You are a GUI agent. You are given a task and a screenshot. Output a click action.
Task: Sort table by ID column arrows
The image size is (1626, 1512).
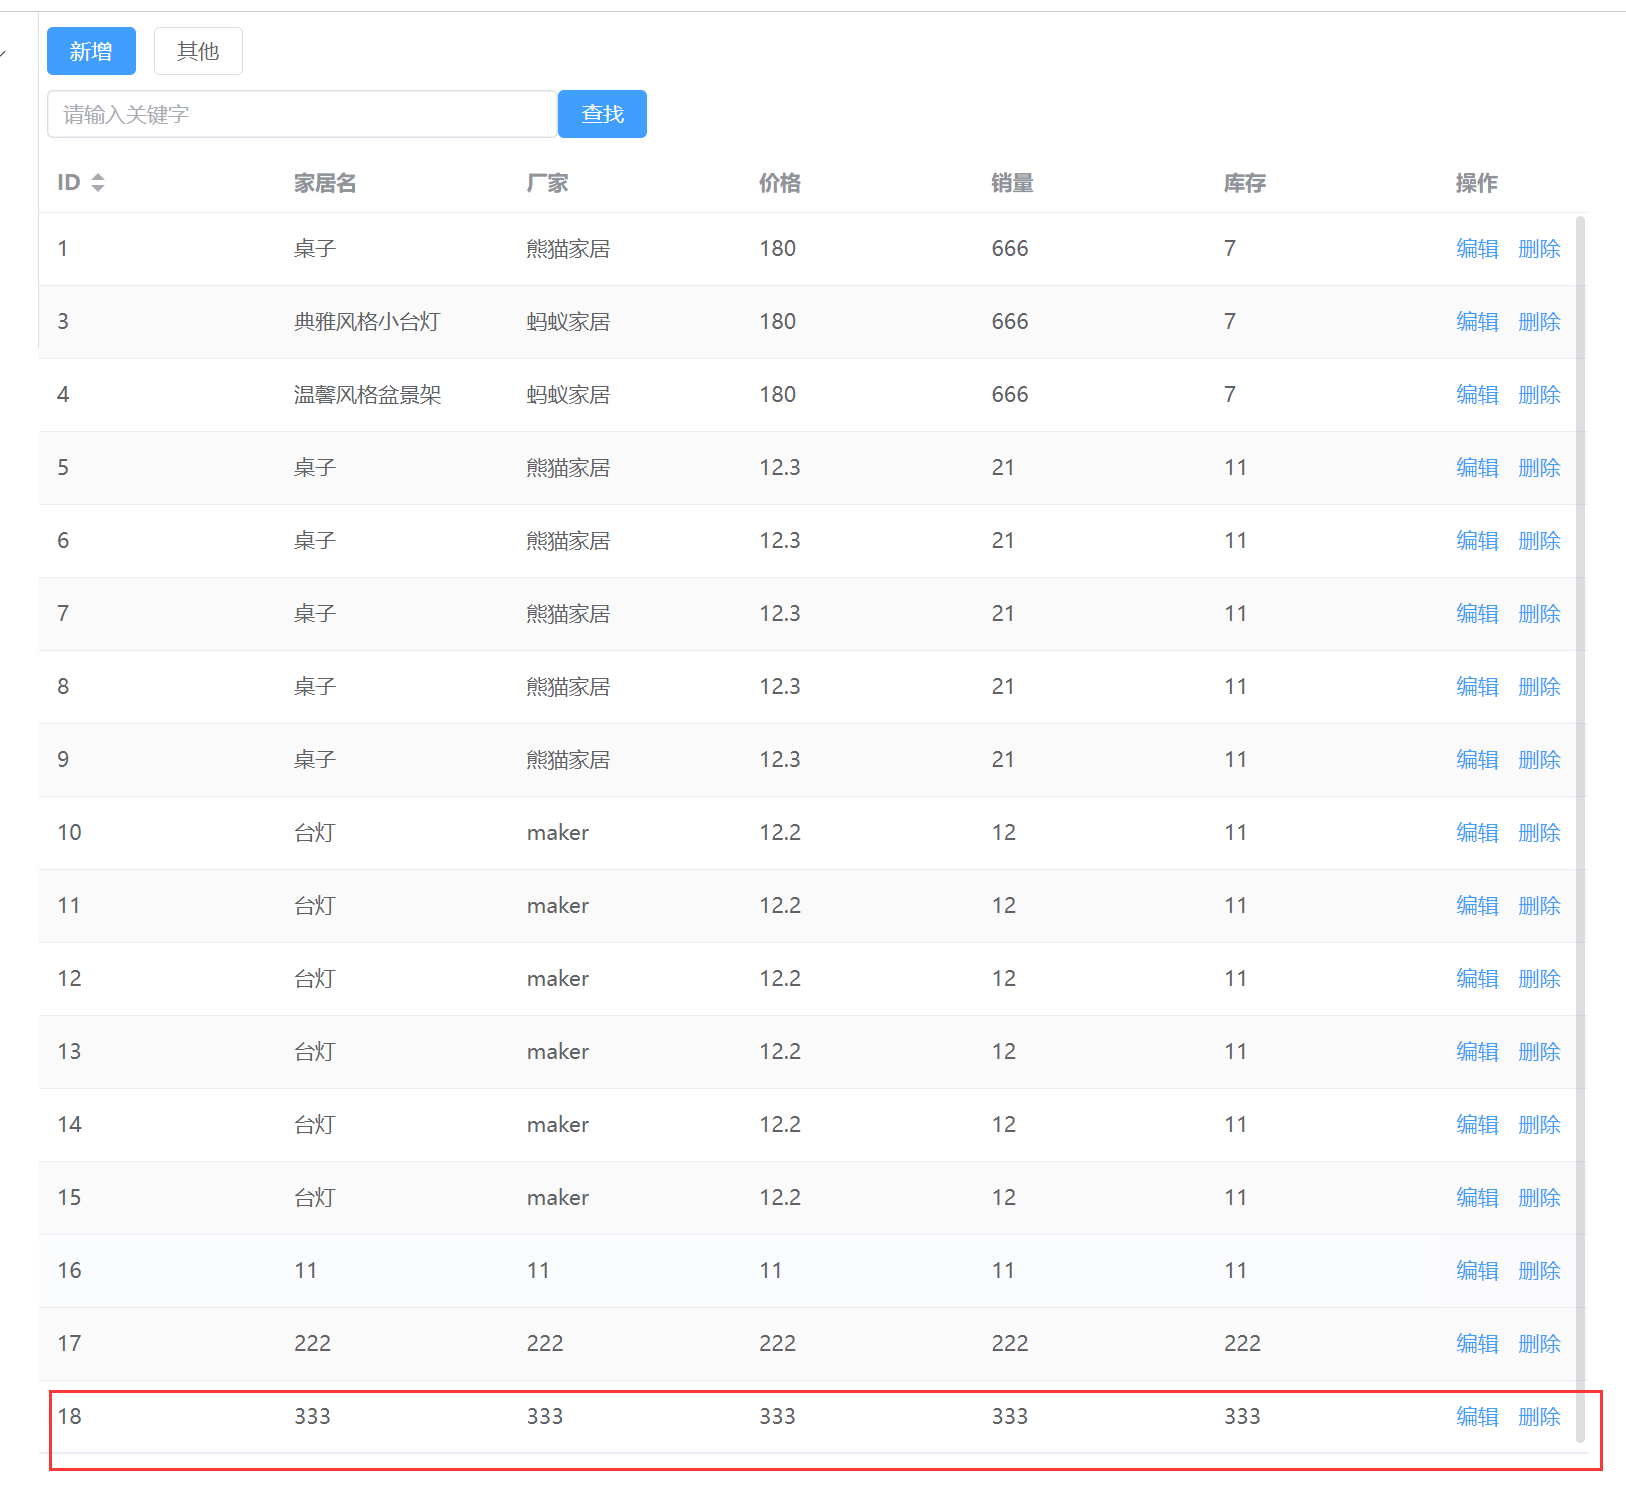(x=98, y=183)
